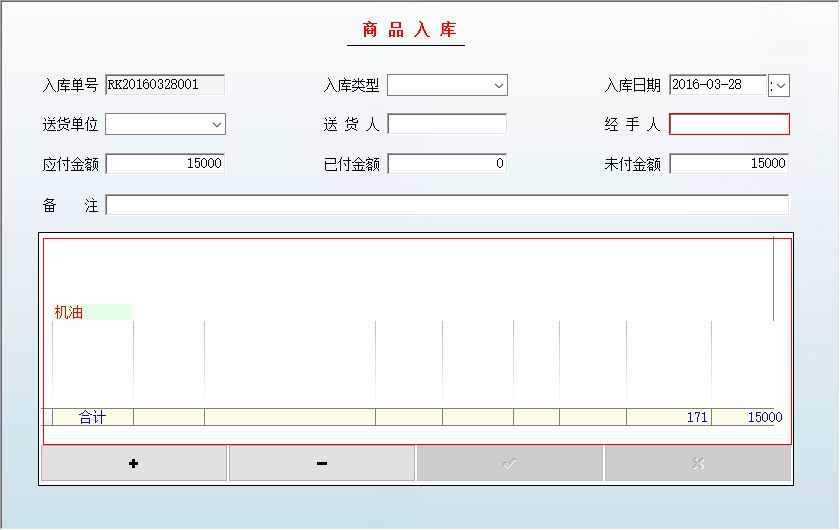Screen dimensions: 840x530
Task: Click the row selector beside 合计
Action: 47,417
